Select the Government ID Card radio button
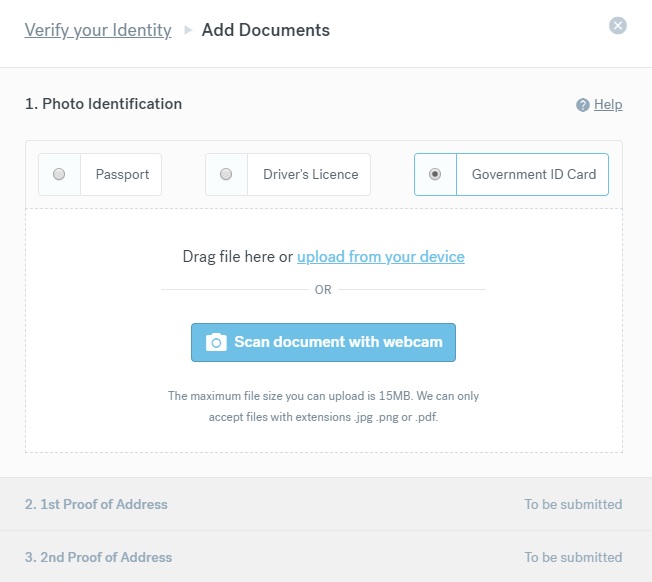Image resolution: width=652 pixels, height=582 pixels. click(435, 174)
